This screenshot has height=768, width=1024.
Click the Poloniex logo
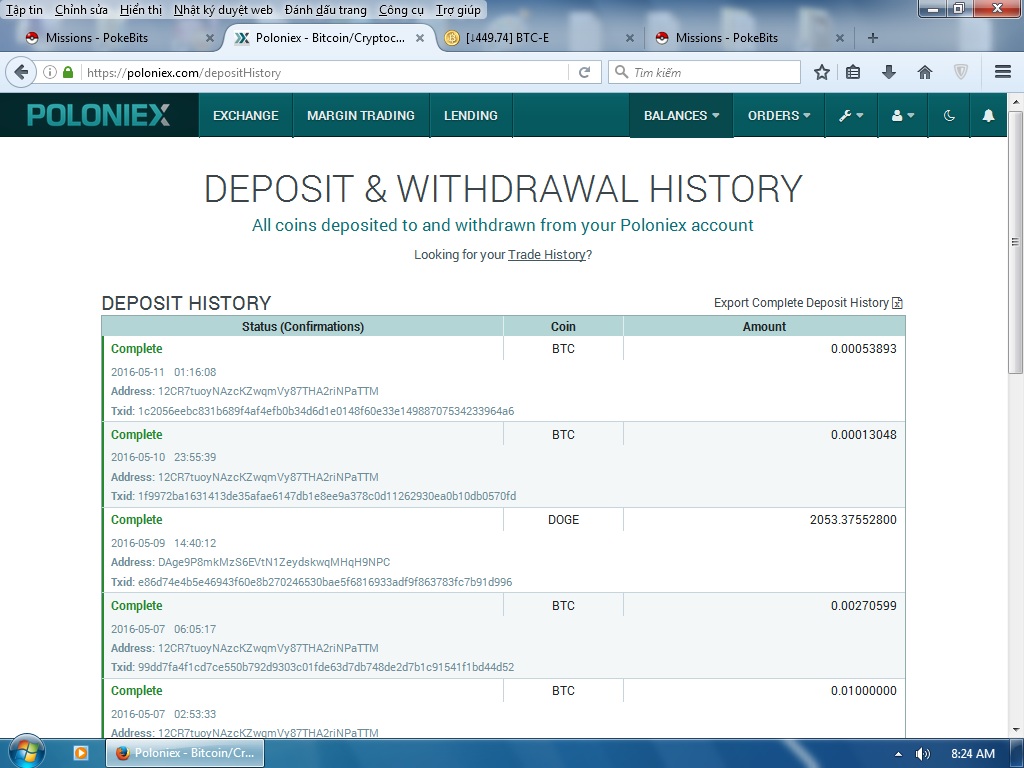[99, 115]
